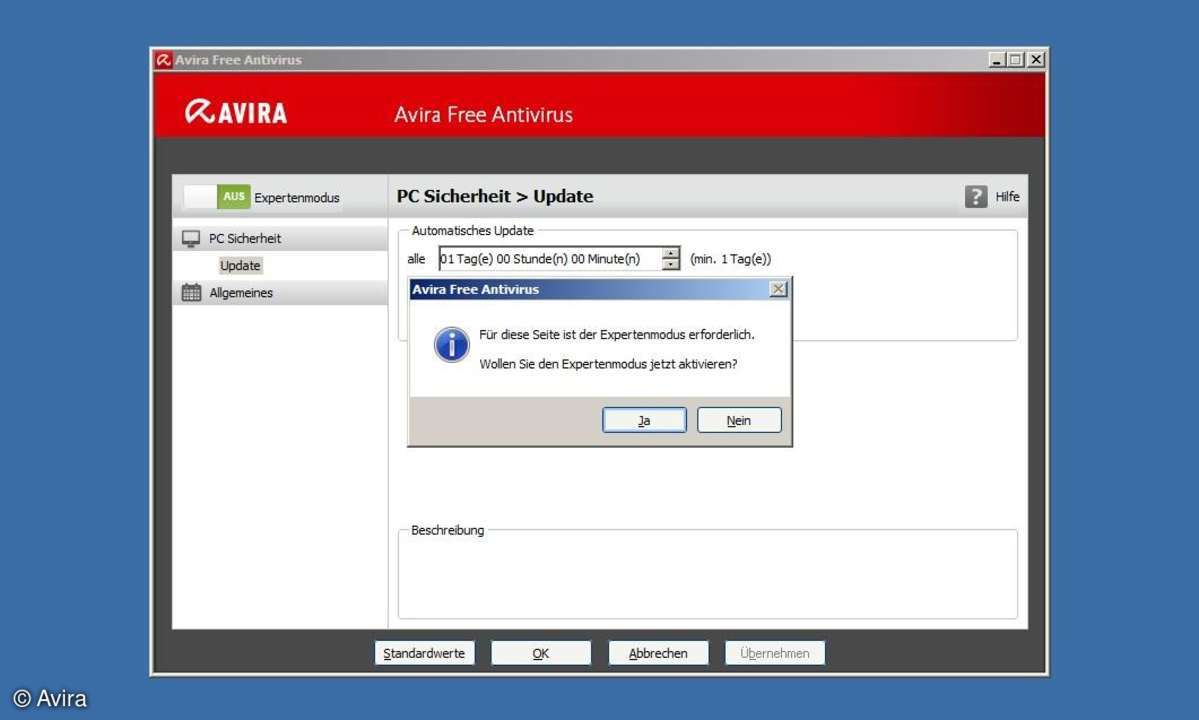Open the Hilfe question mark icon
This screenshot has width=1199, height=720.
click(975, 196)
